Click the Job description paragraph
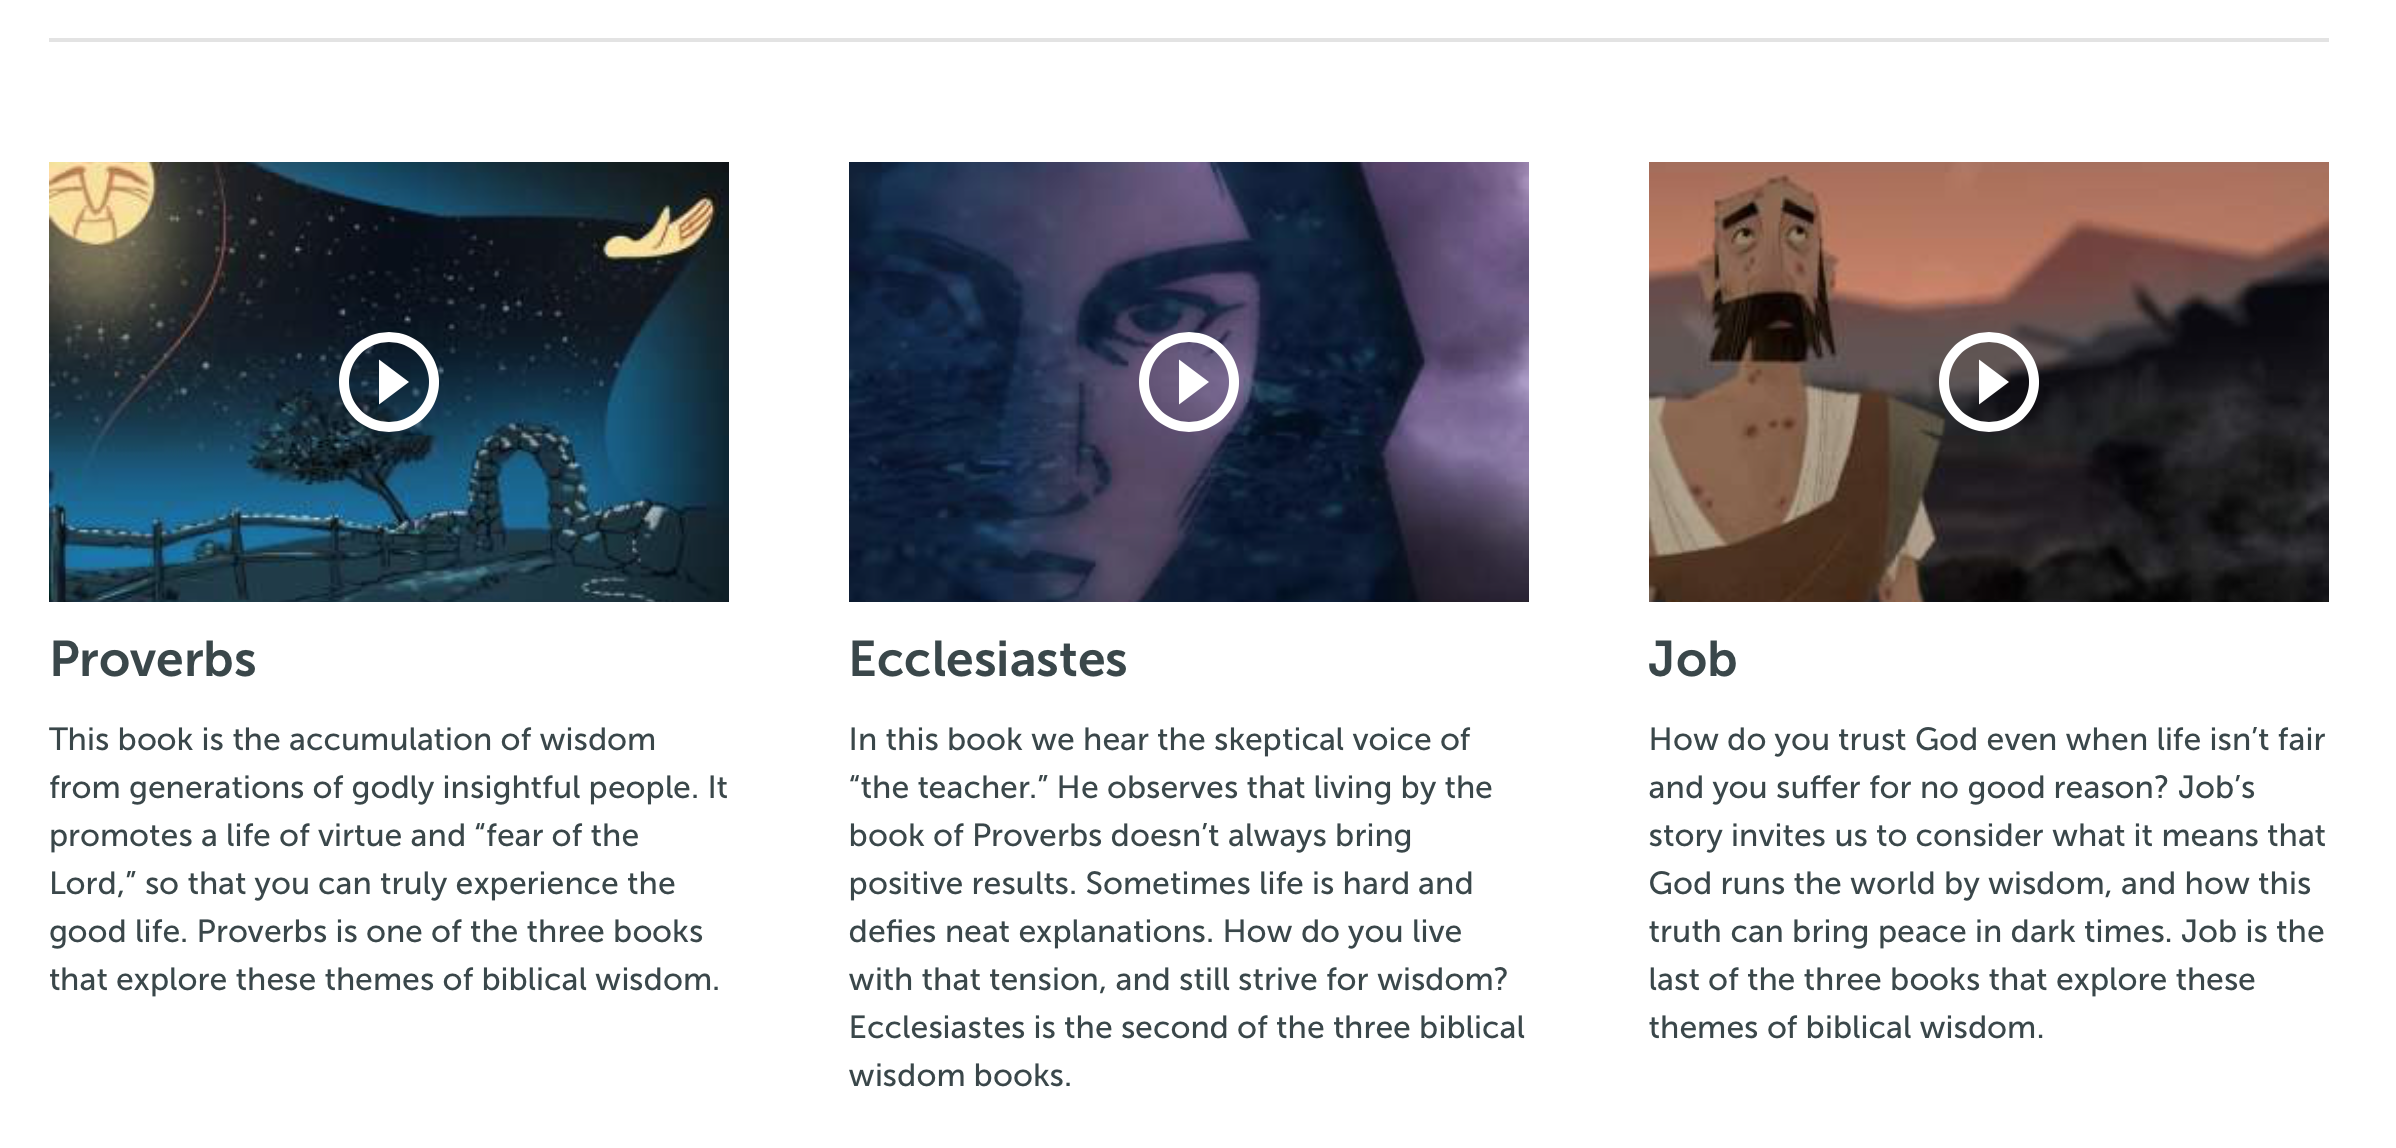 pyautogui.click(x=1988, y=883)
